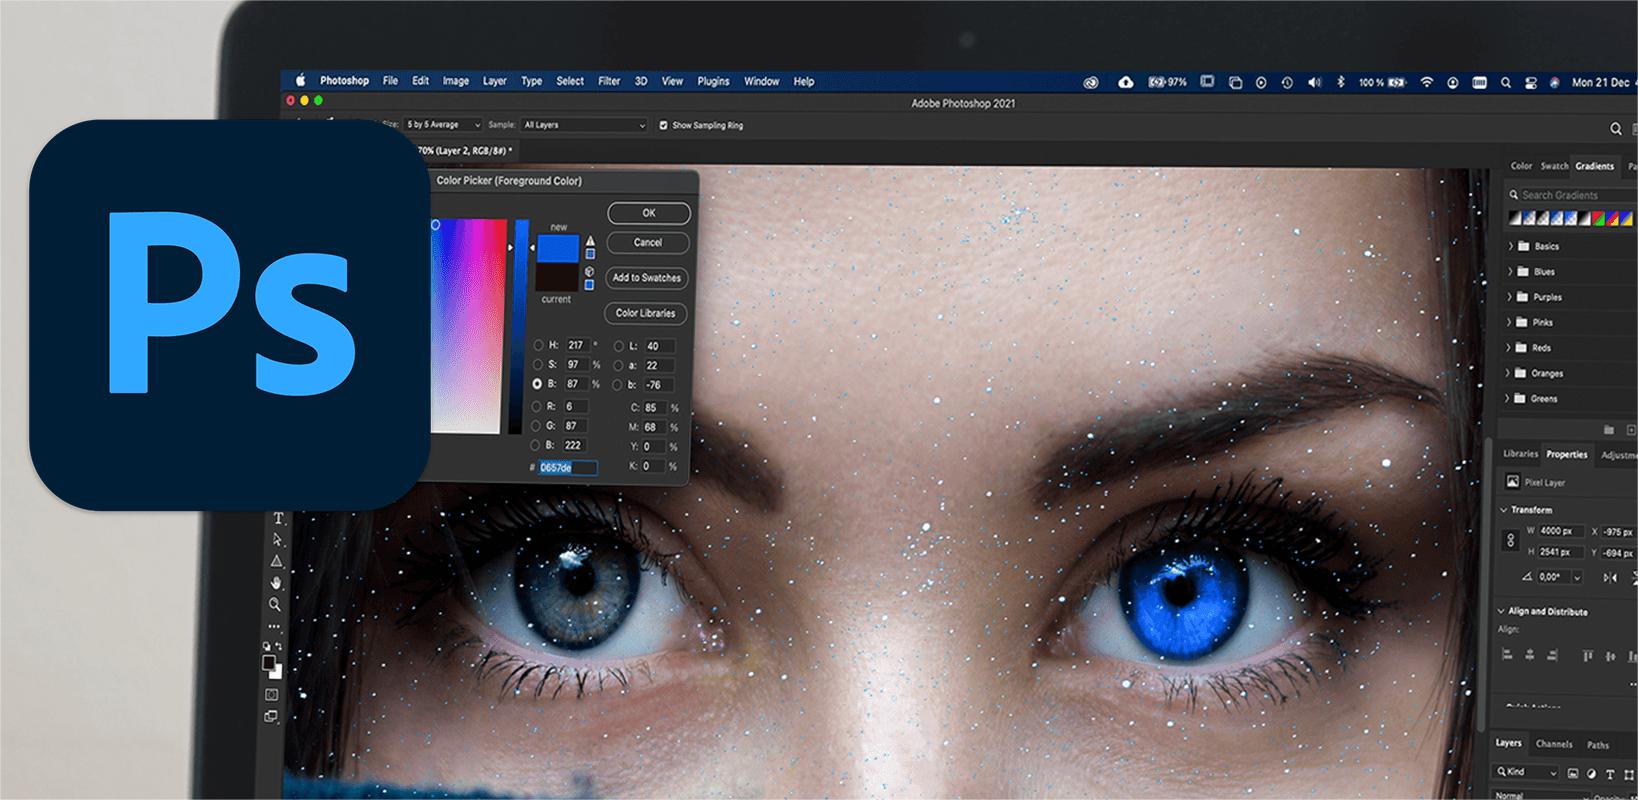Image resolution: width=1638 pixels, height=800 pixels.
Task: Open the rotation angle dropdown arrow
Action: [1577, 577]
